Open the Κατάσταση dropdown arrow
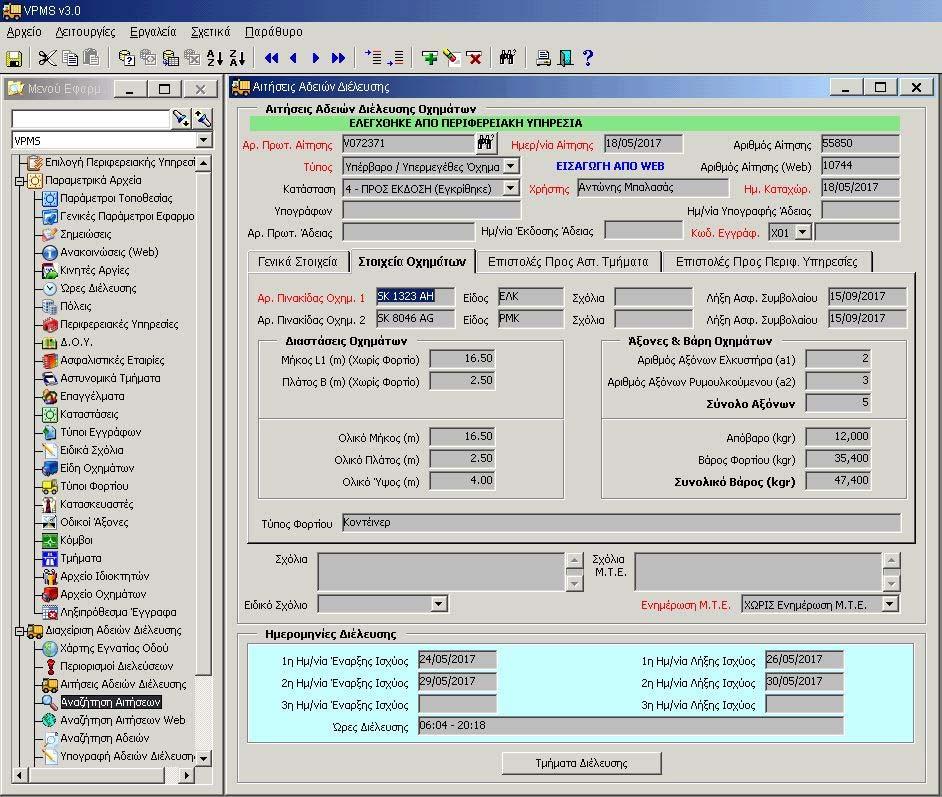This screenshot has height=797, width=942. 511,188
